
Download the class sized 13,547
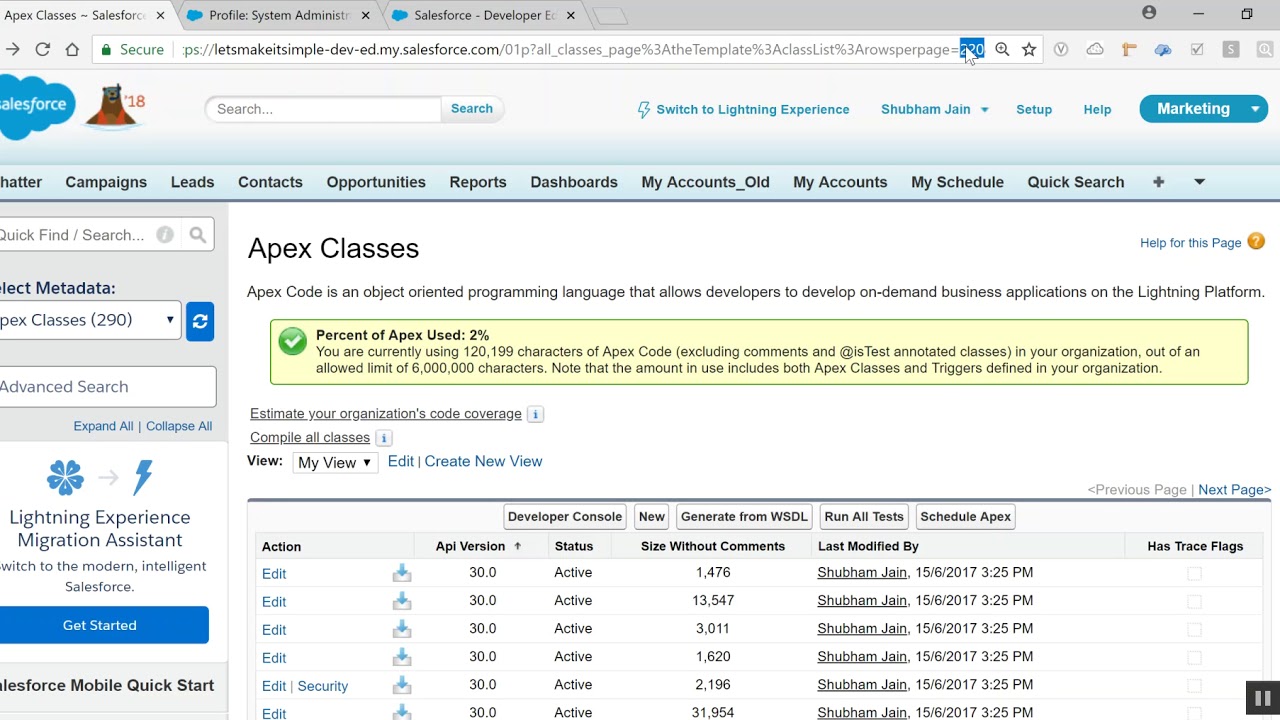[x=402, y=601]
